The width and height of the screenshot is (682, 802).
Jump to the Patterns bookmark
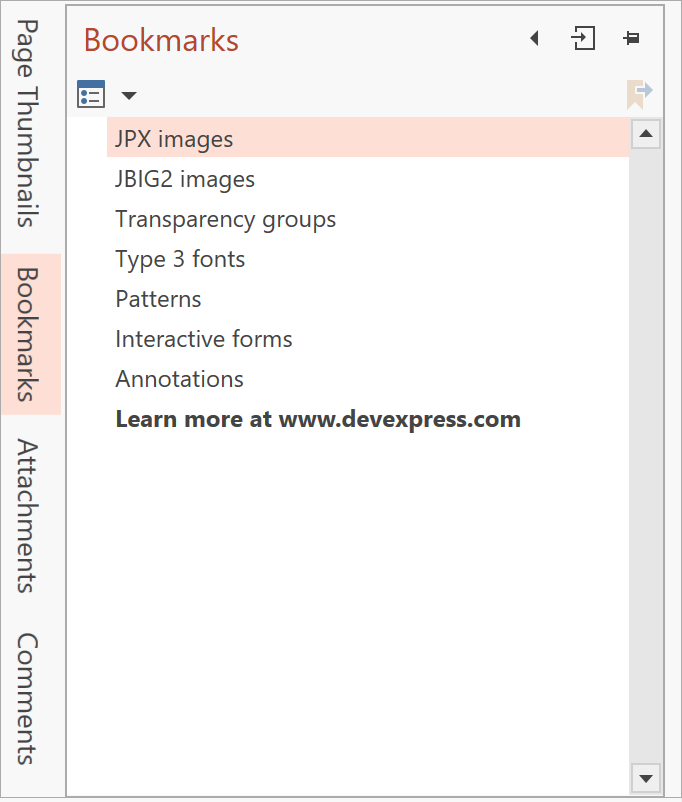pos(158,299)
